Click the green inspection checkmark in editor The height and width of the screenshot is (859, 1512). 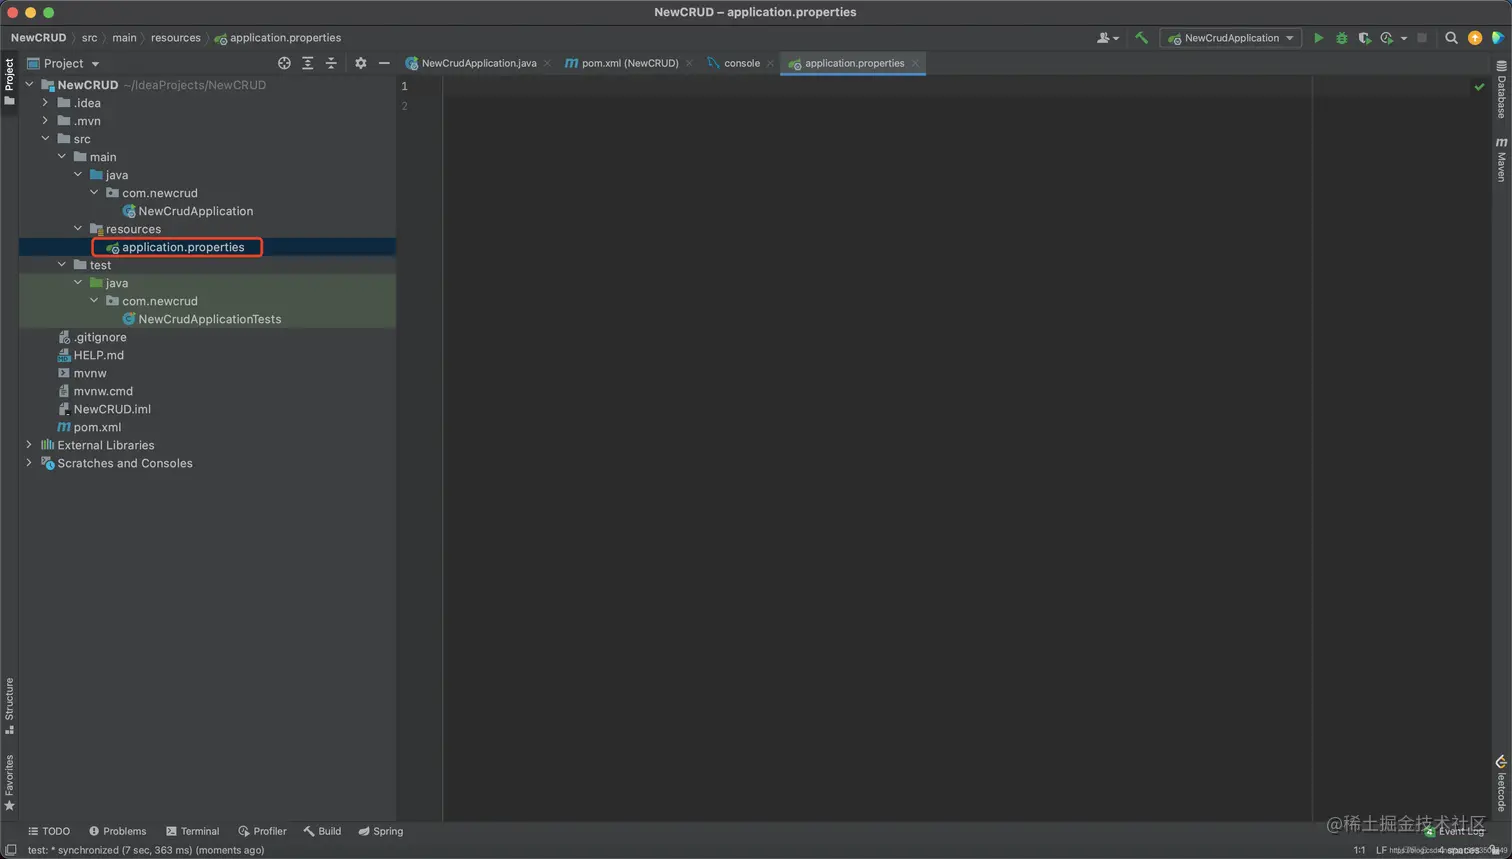1479,87
